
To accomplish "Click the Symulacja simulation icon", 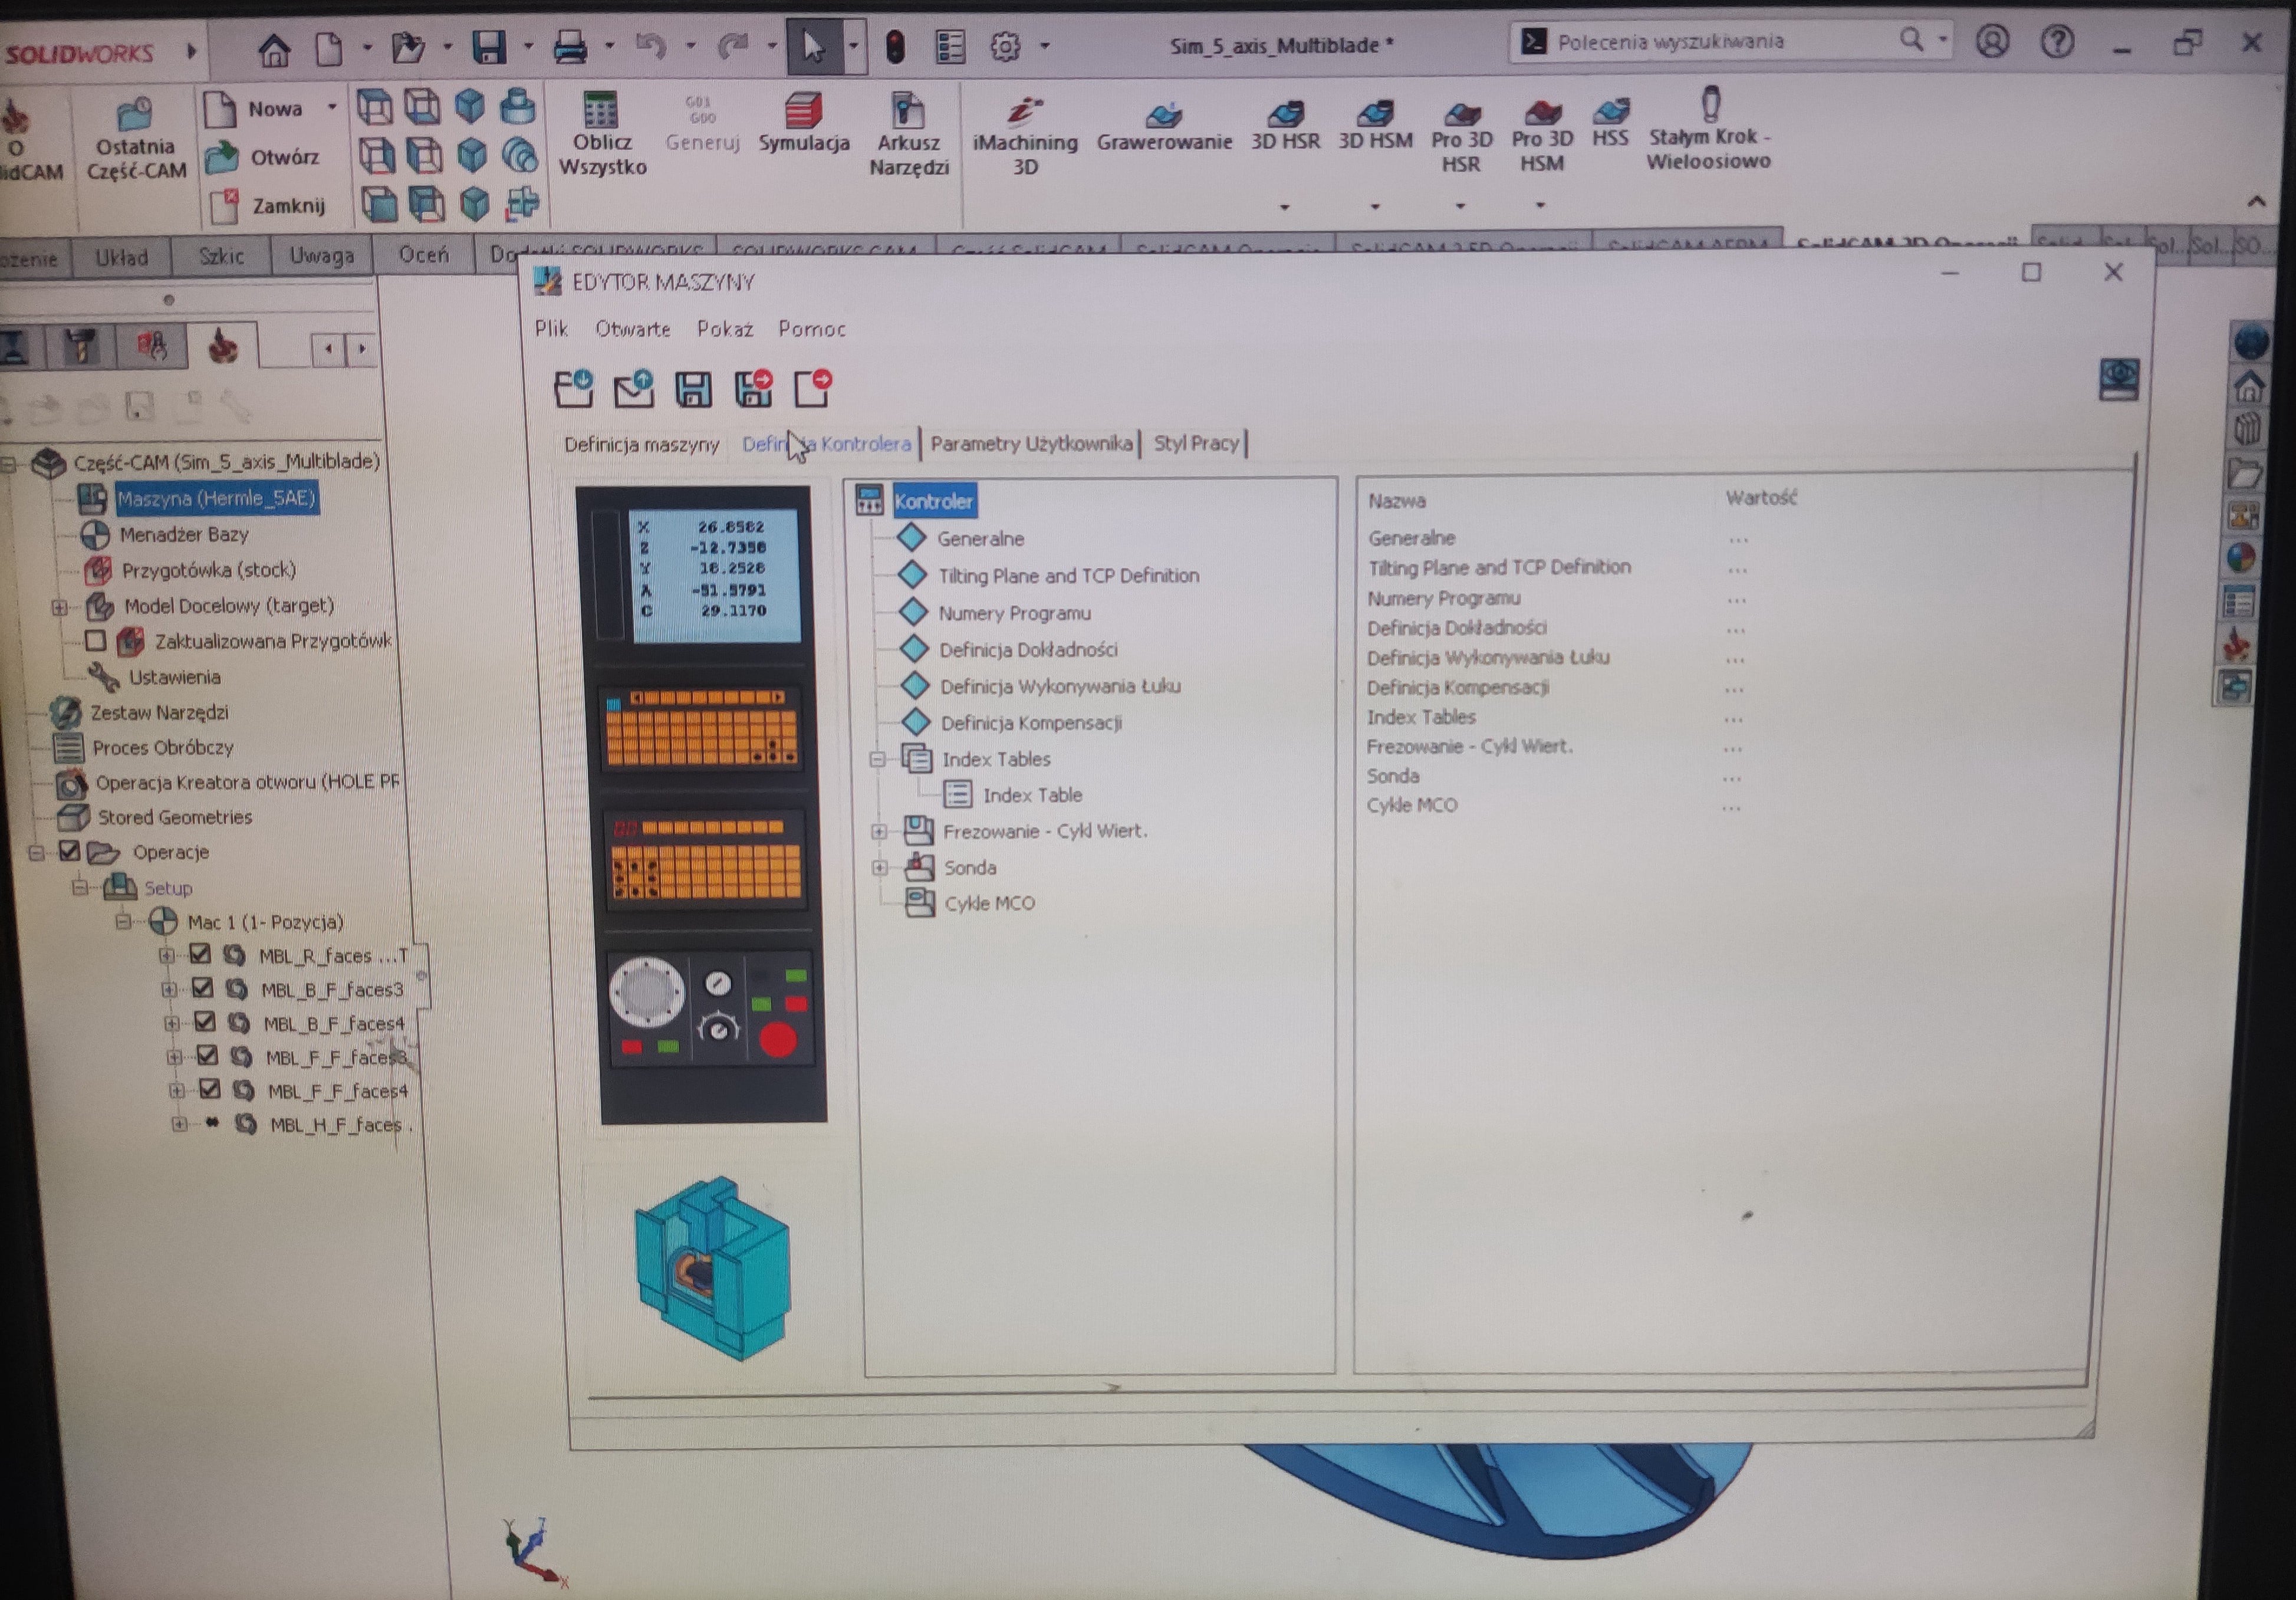I will [x=803, y=110].
